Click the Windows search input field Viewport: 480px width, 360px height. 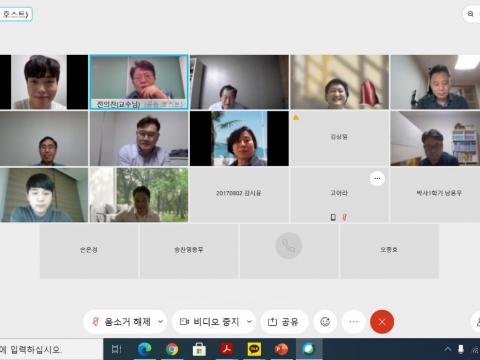click(51, 349)
